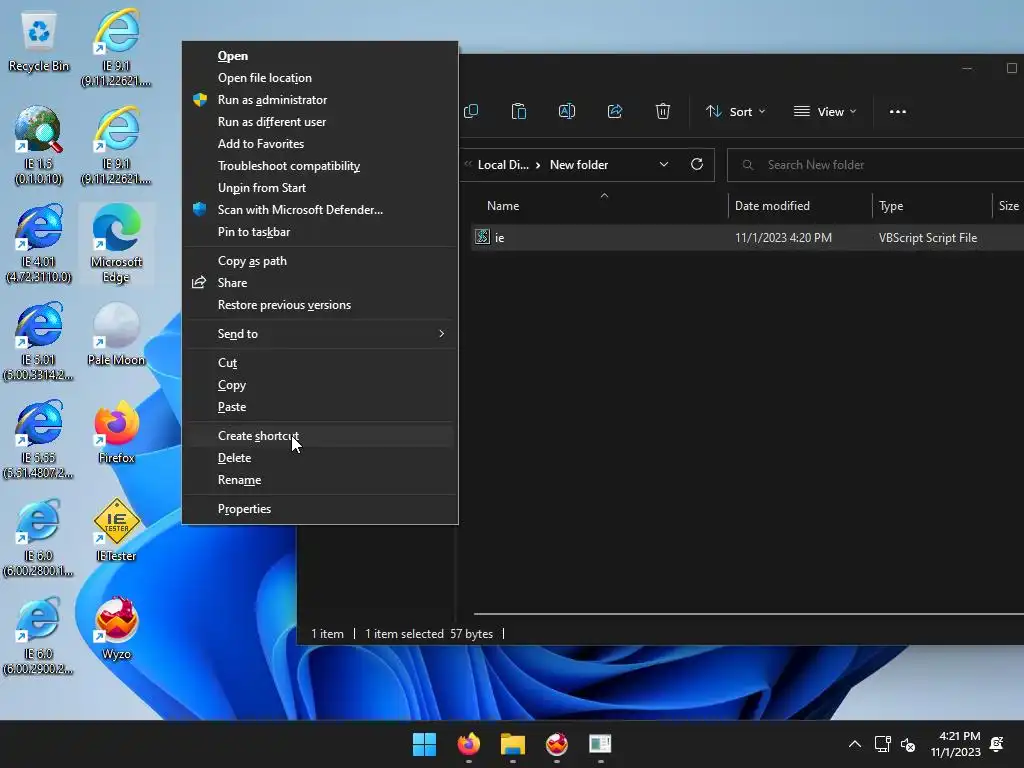
Task: Select the ie VBScript file row
Action: tap(746, 238)
